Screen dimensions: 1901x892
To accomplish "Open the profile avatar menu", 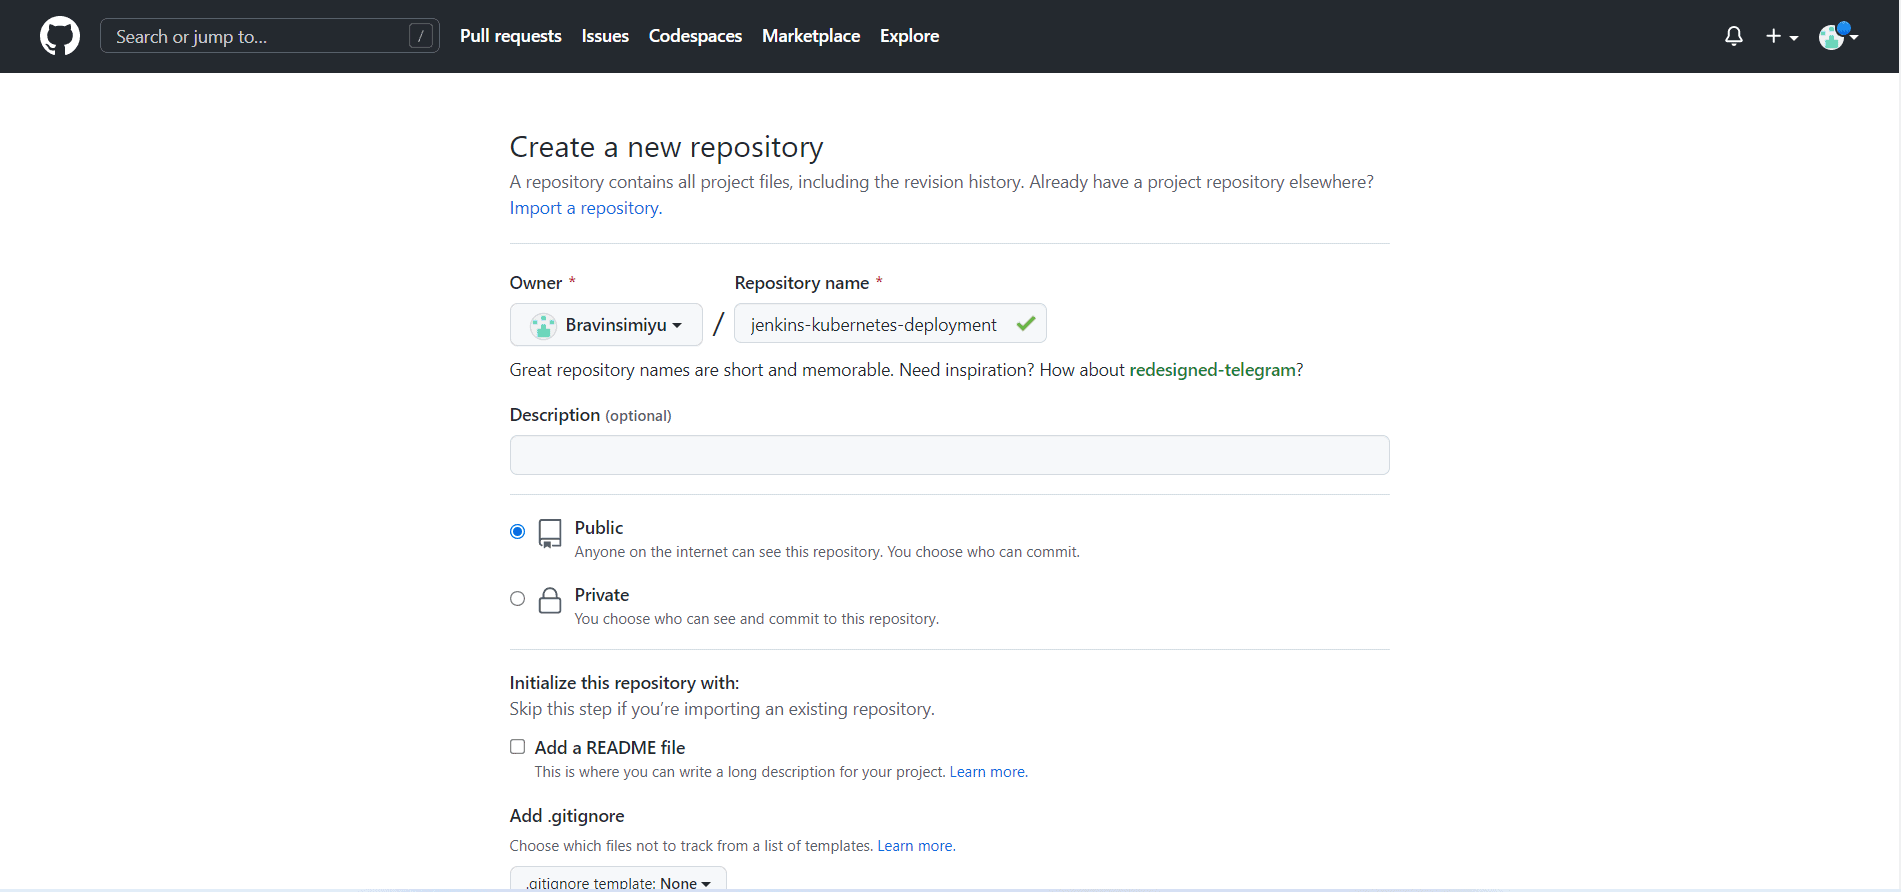I will pyautogui.click(x=1837, y=36).
